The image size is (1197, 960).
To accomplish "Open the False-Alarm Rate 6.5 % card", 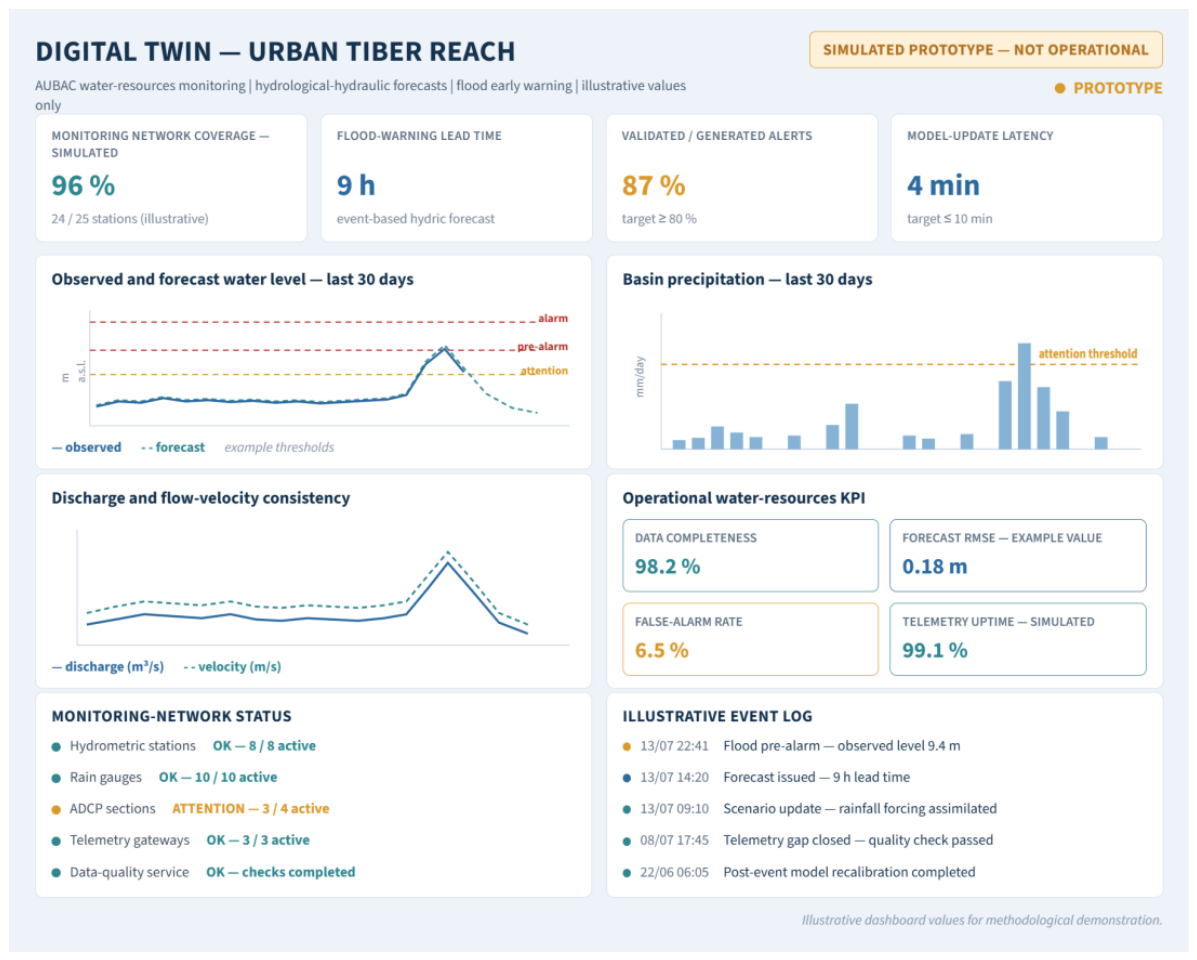I will tap(750, 639).
